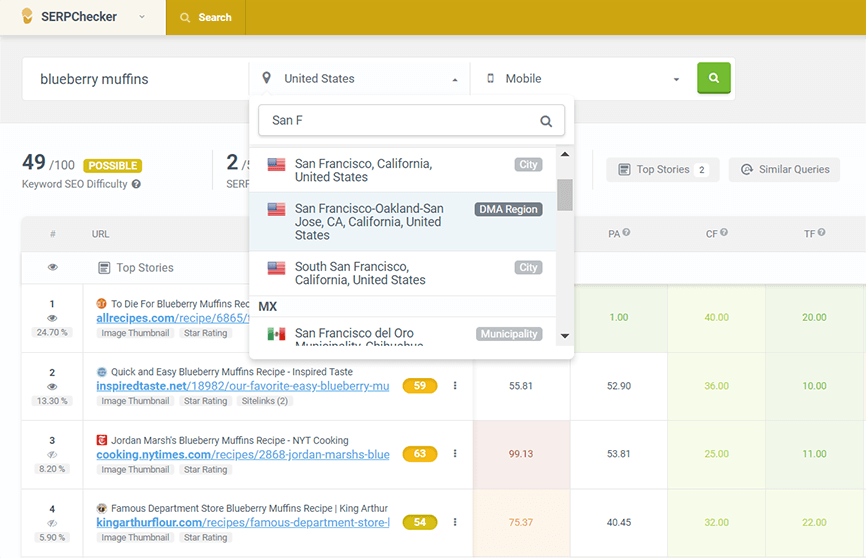Click the PA column help icon

(626, 233)
